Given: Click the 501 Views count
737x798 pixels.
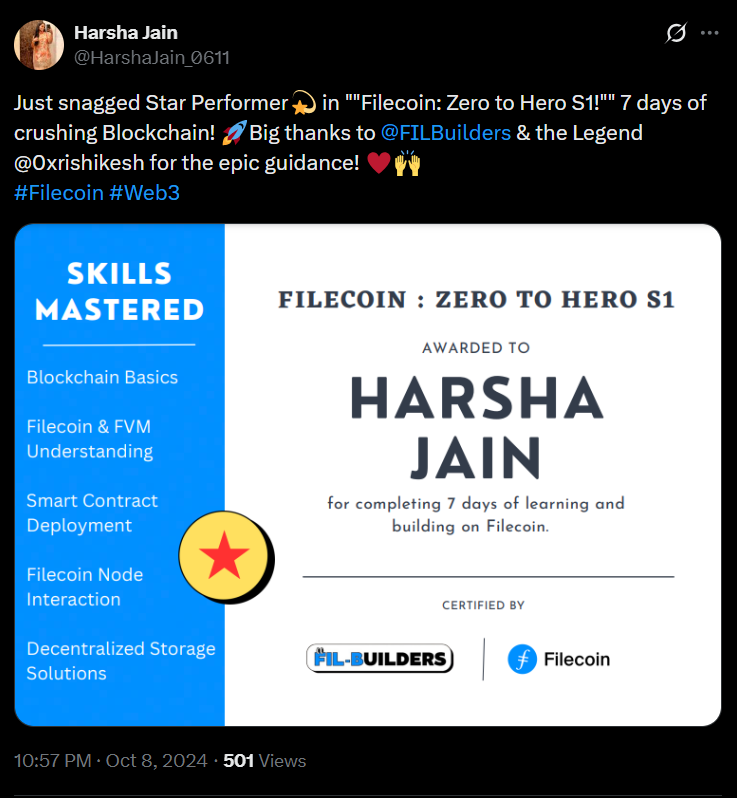Looking at the screenshot, I should click(x=265, y=761).
